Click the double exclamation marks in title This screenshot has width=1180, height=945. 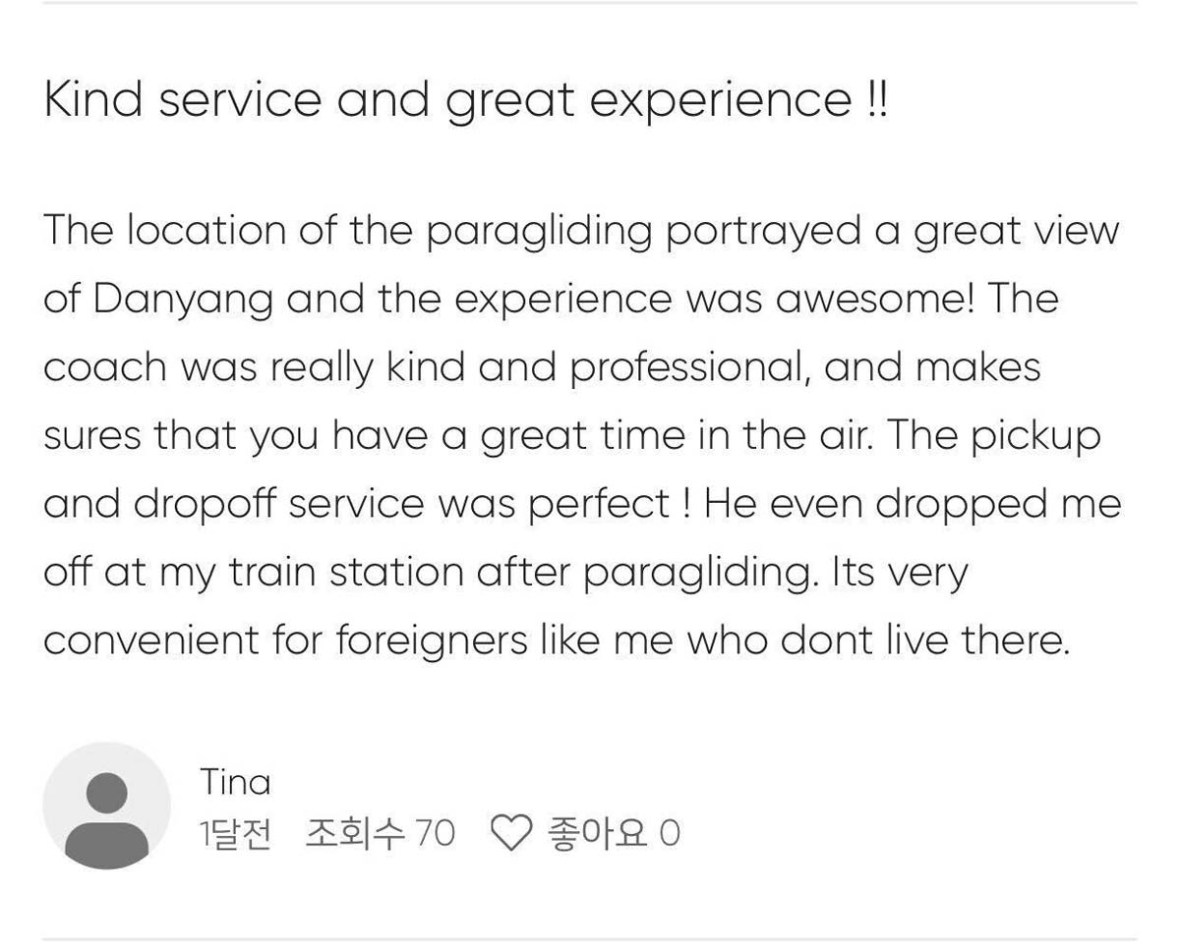[874, 102]
